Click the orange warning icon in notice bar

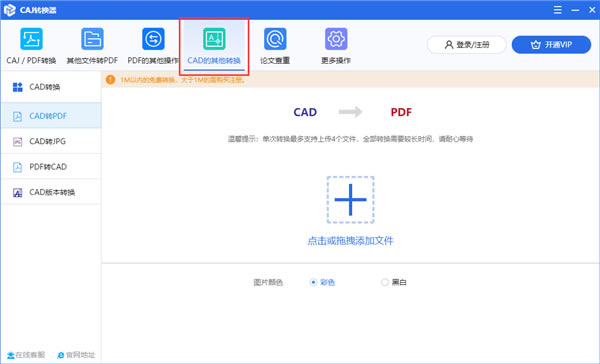[110, 80]
